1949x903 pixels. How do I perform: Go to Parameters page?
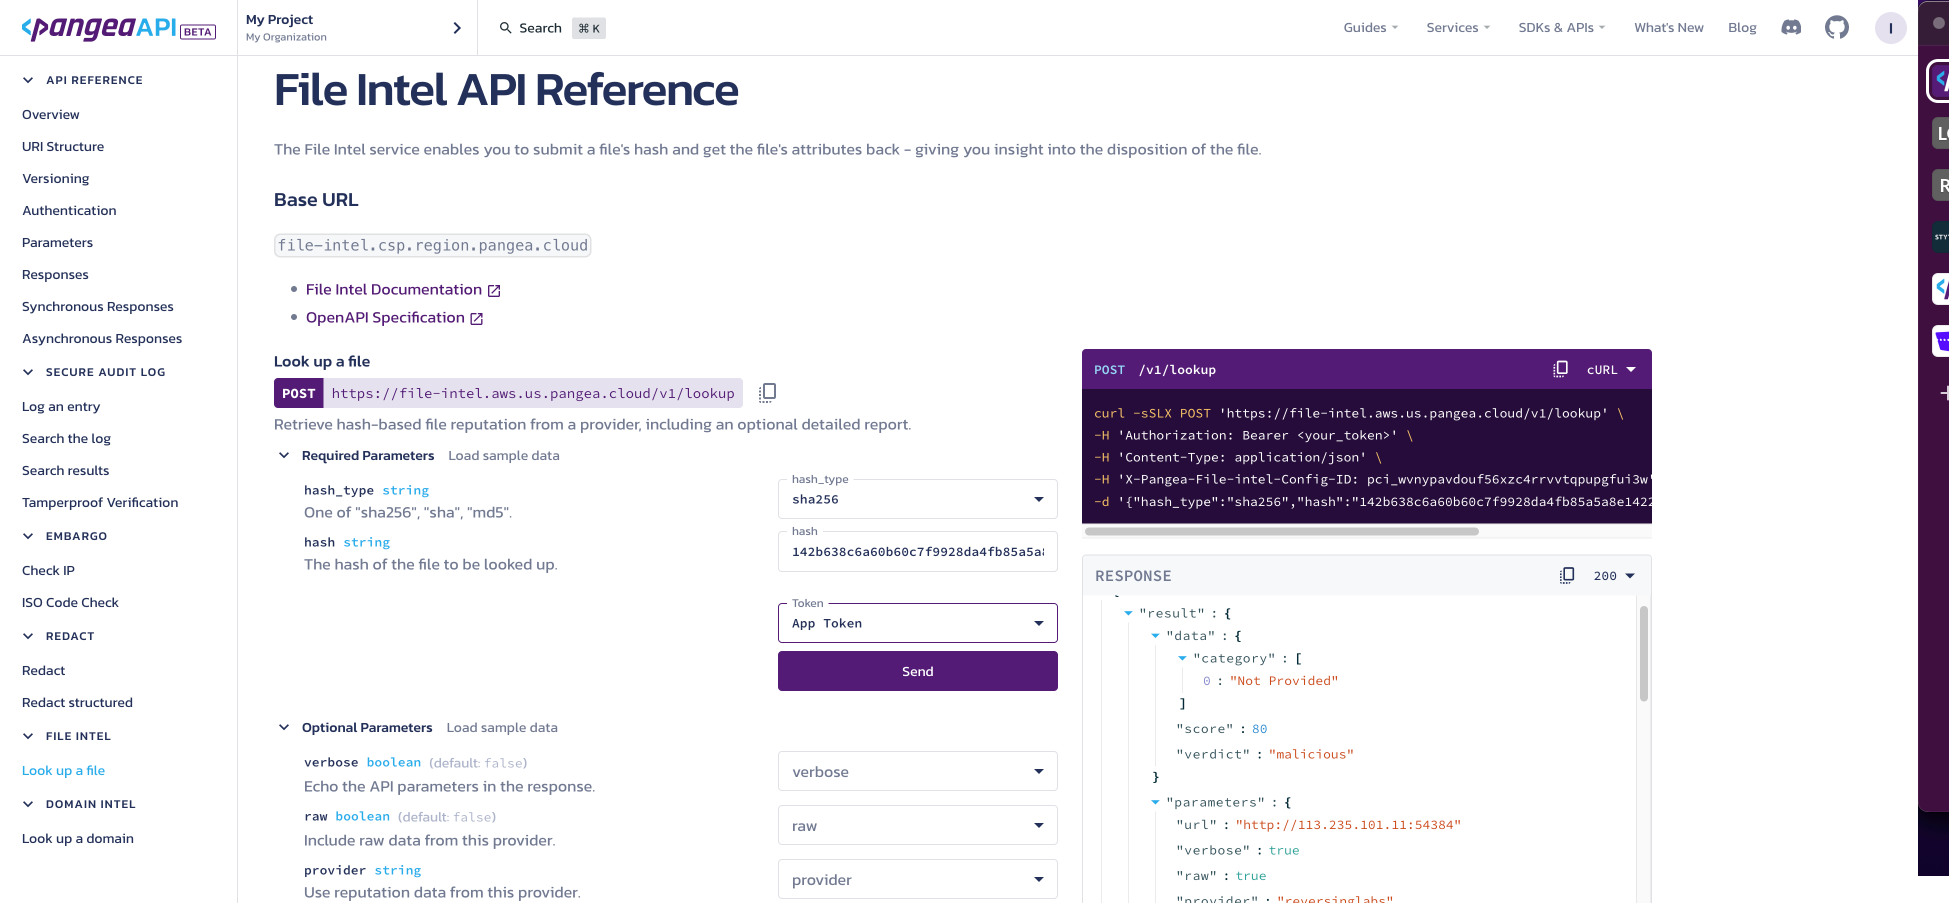click(x=57, y=242)
